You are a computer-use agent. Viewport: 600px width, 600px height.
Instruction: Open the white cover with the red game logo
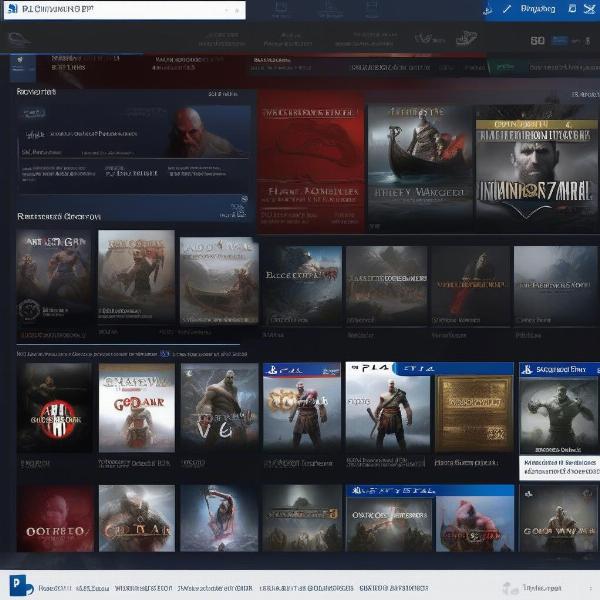(x=137, y=408)
